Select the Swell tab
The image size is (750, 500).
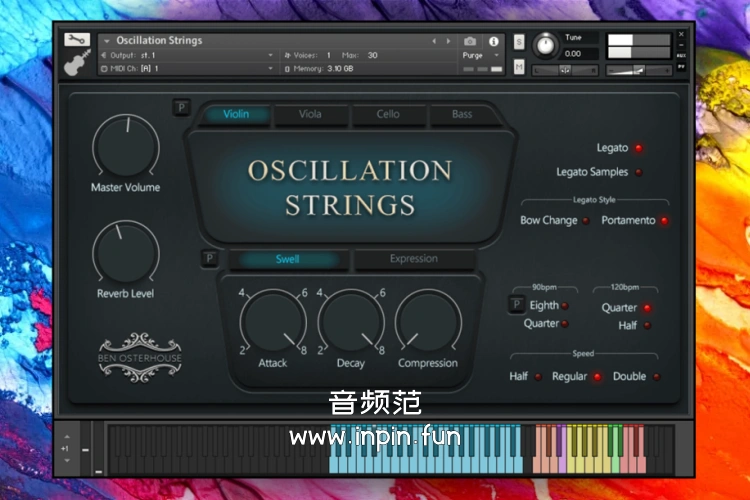click(x=287, y=259)
